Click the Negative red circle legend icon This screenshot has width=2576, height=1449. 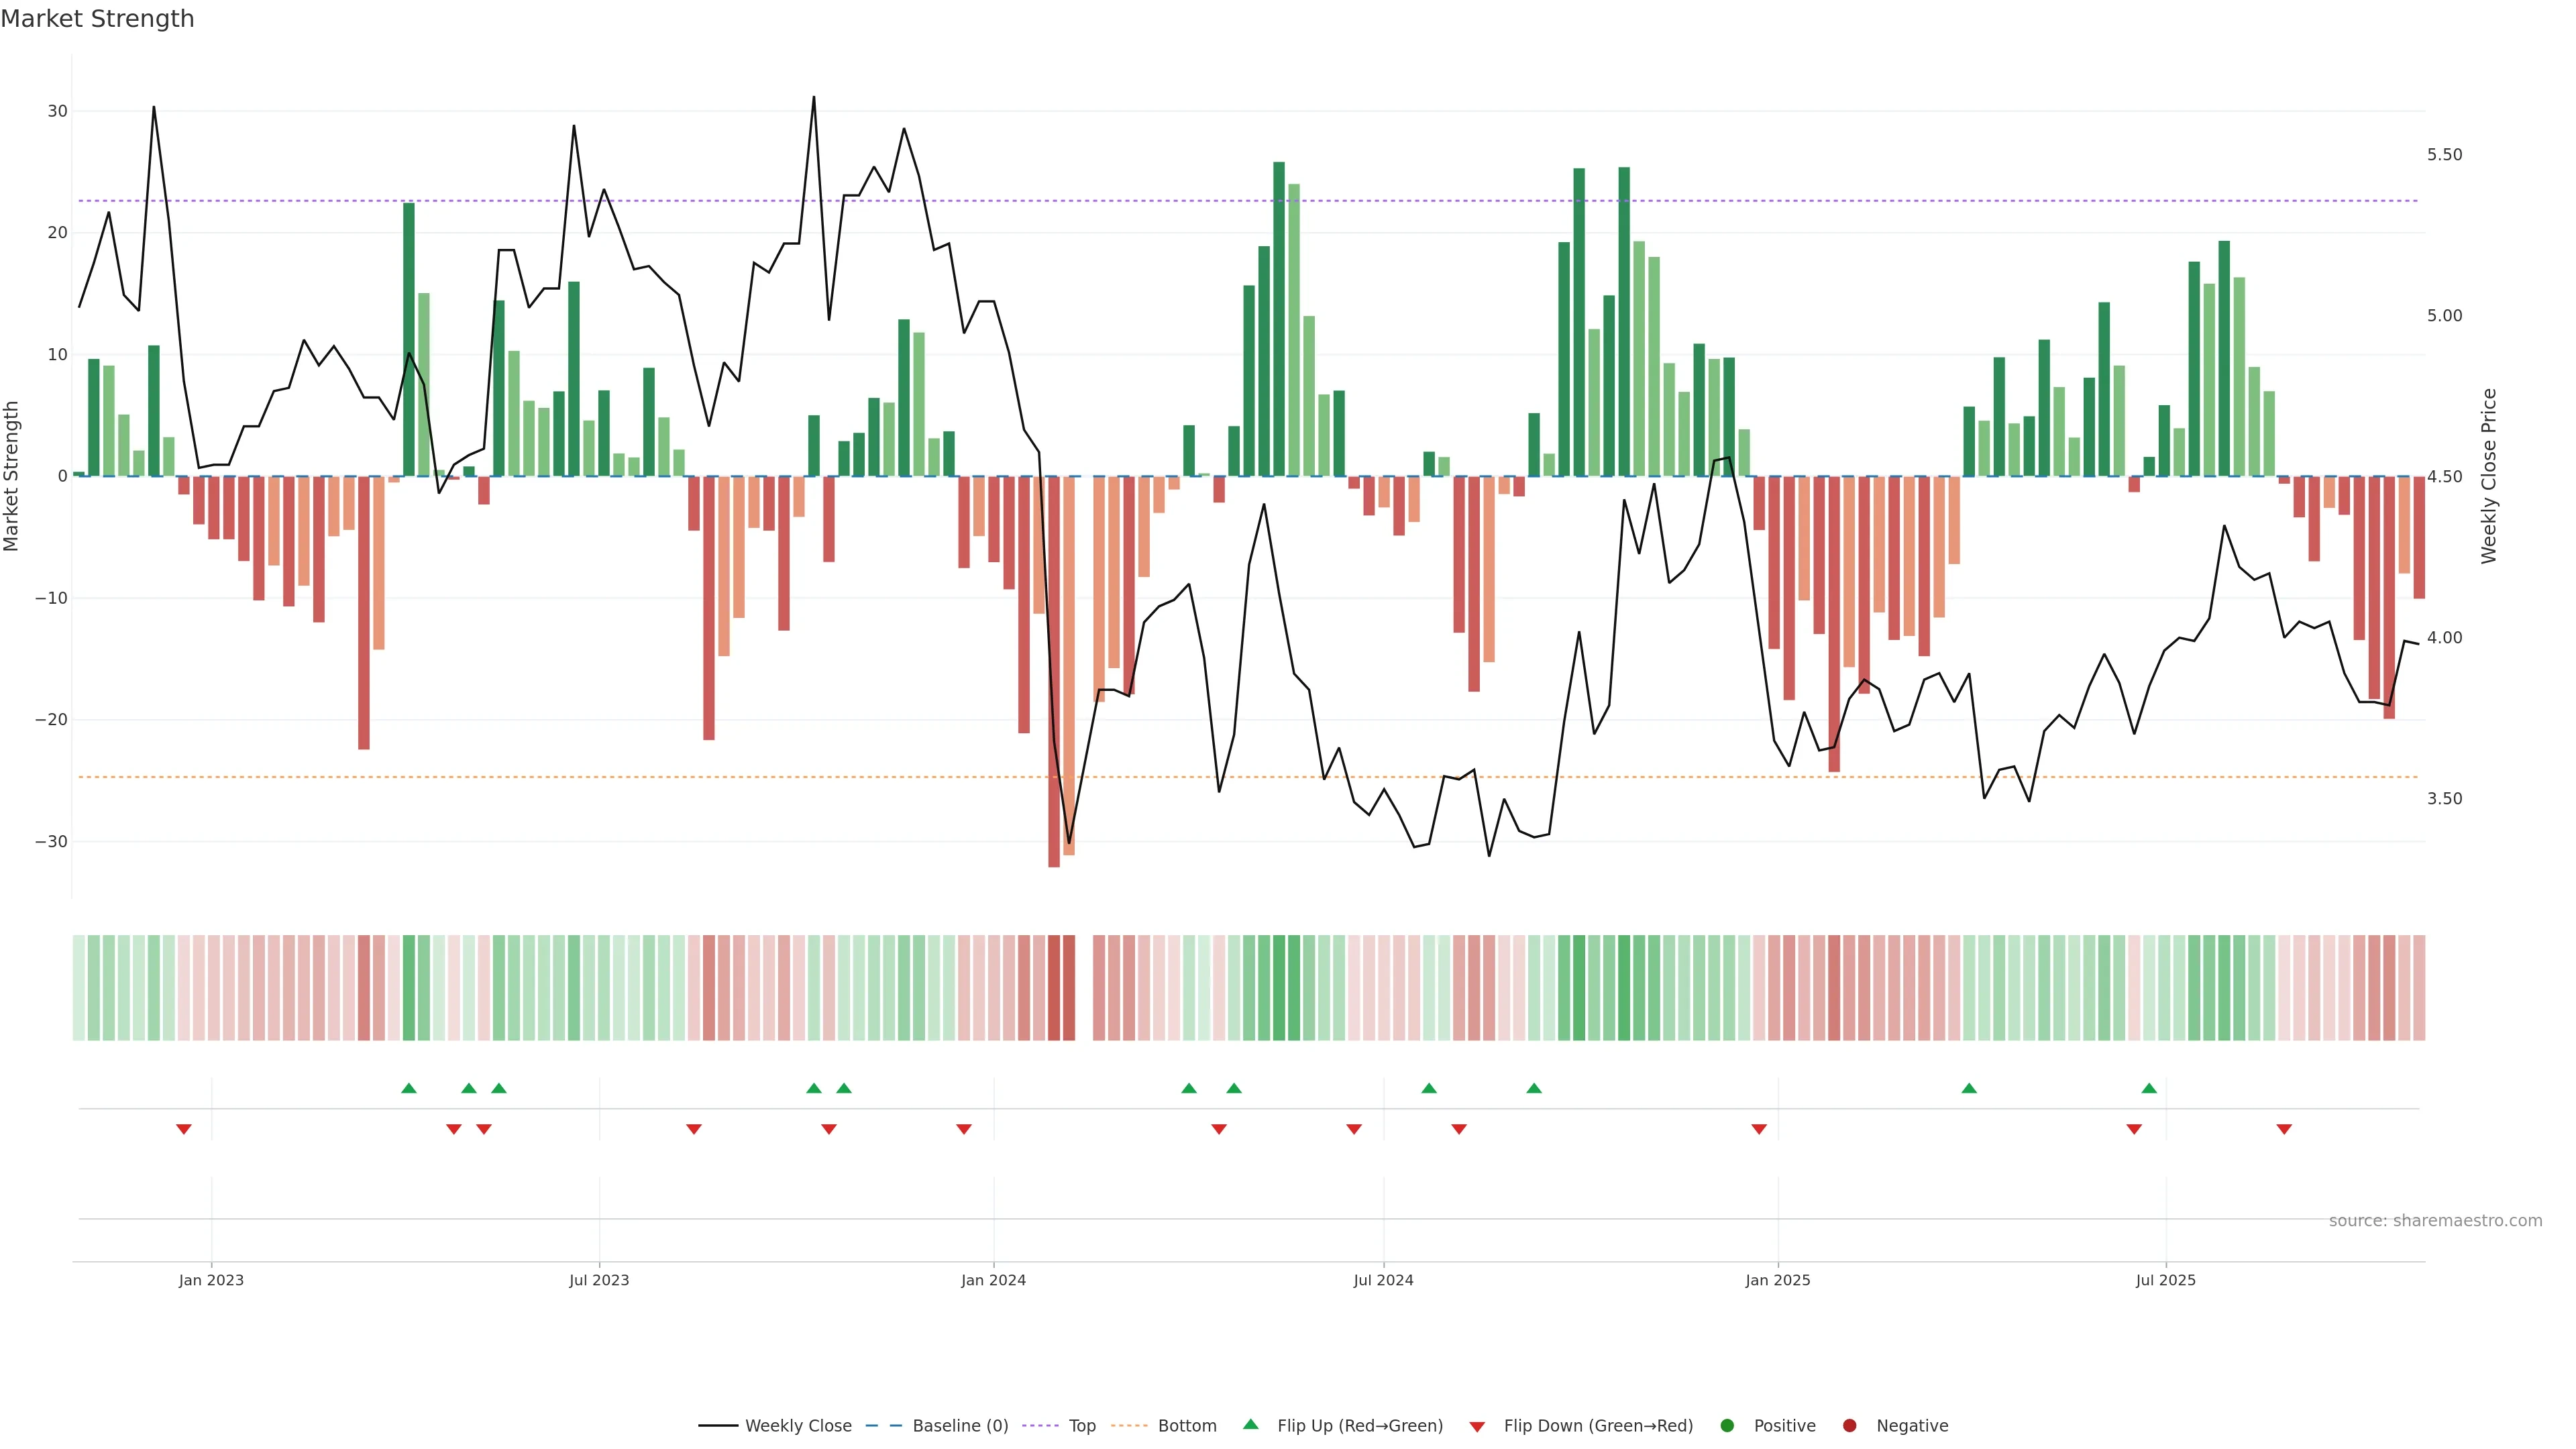tap(1849, 1426)
